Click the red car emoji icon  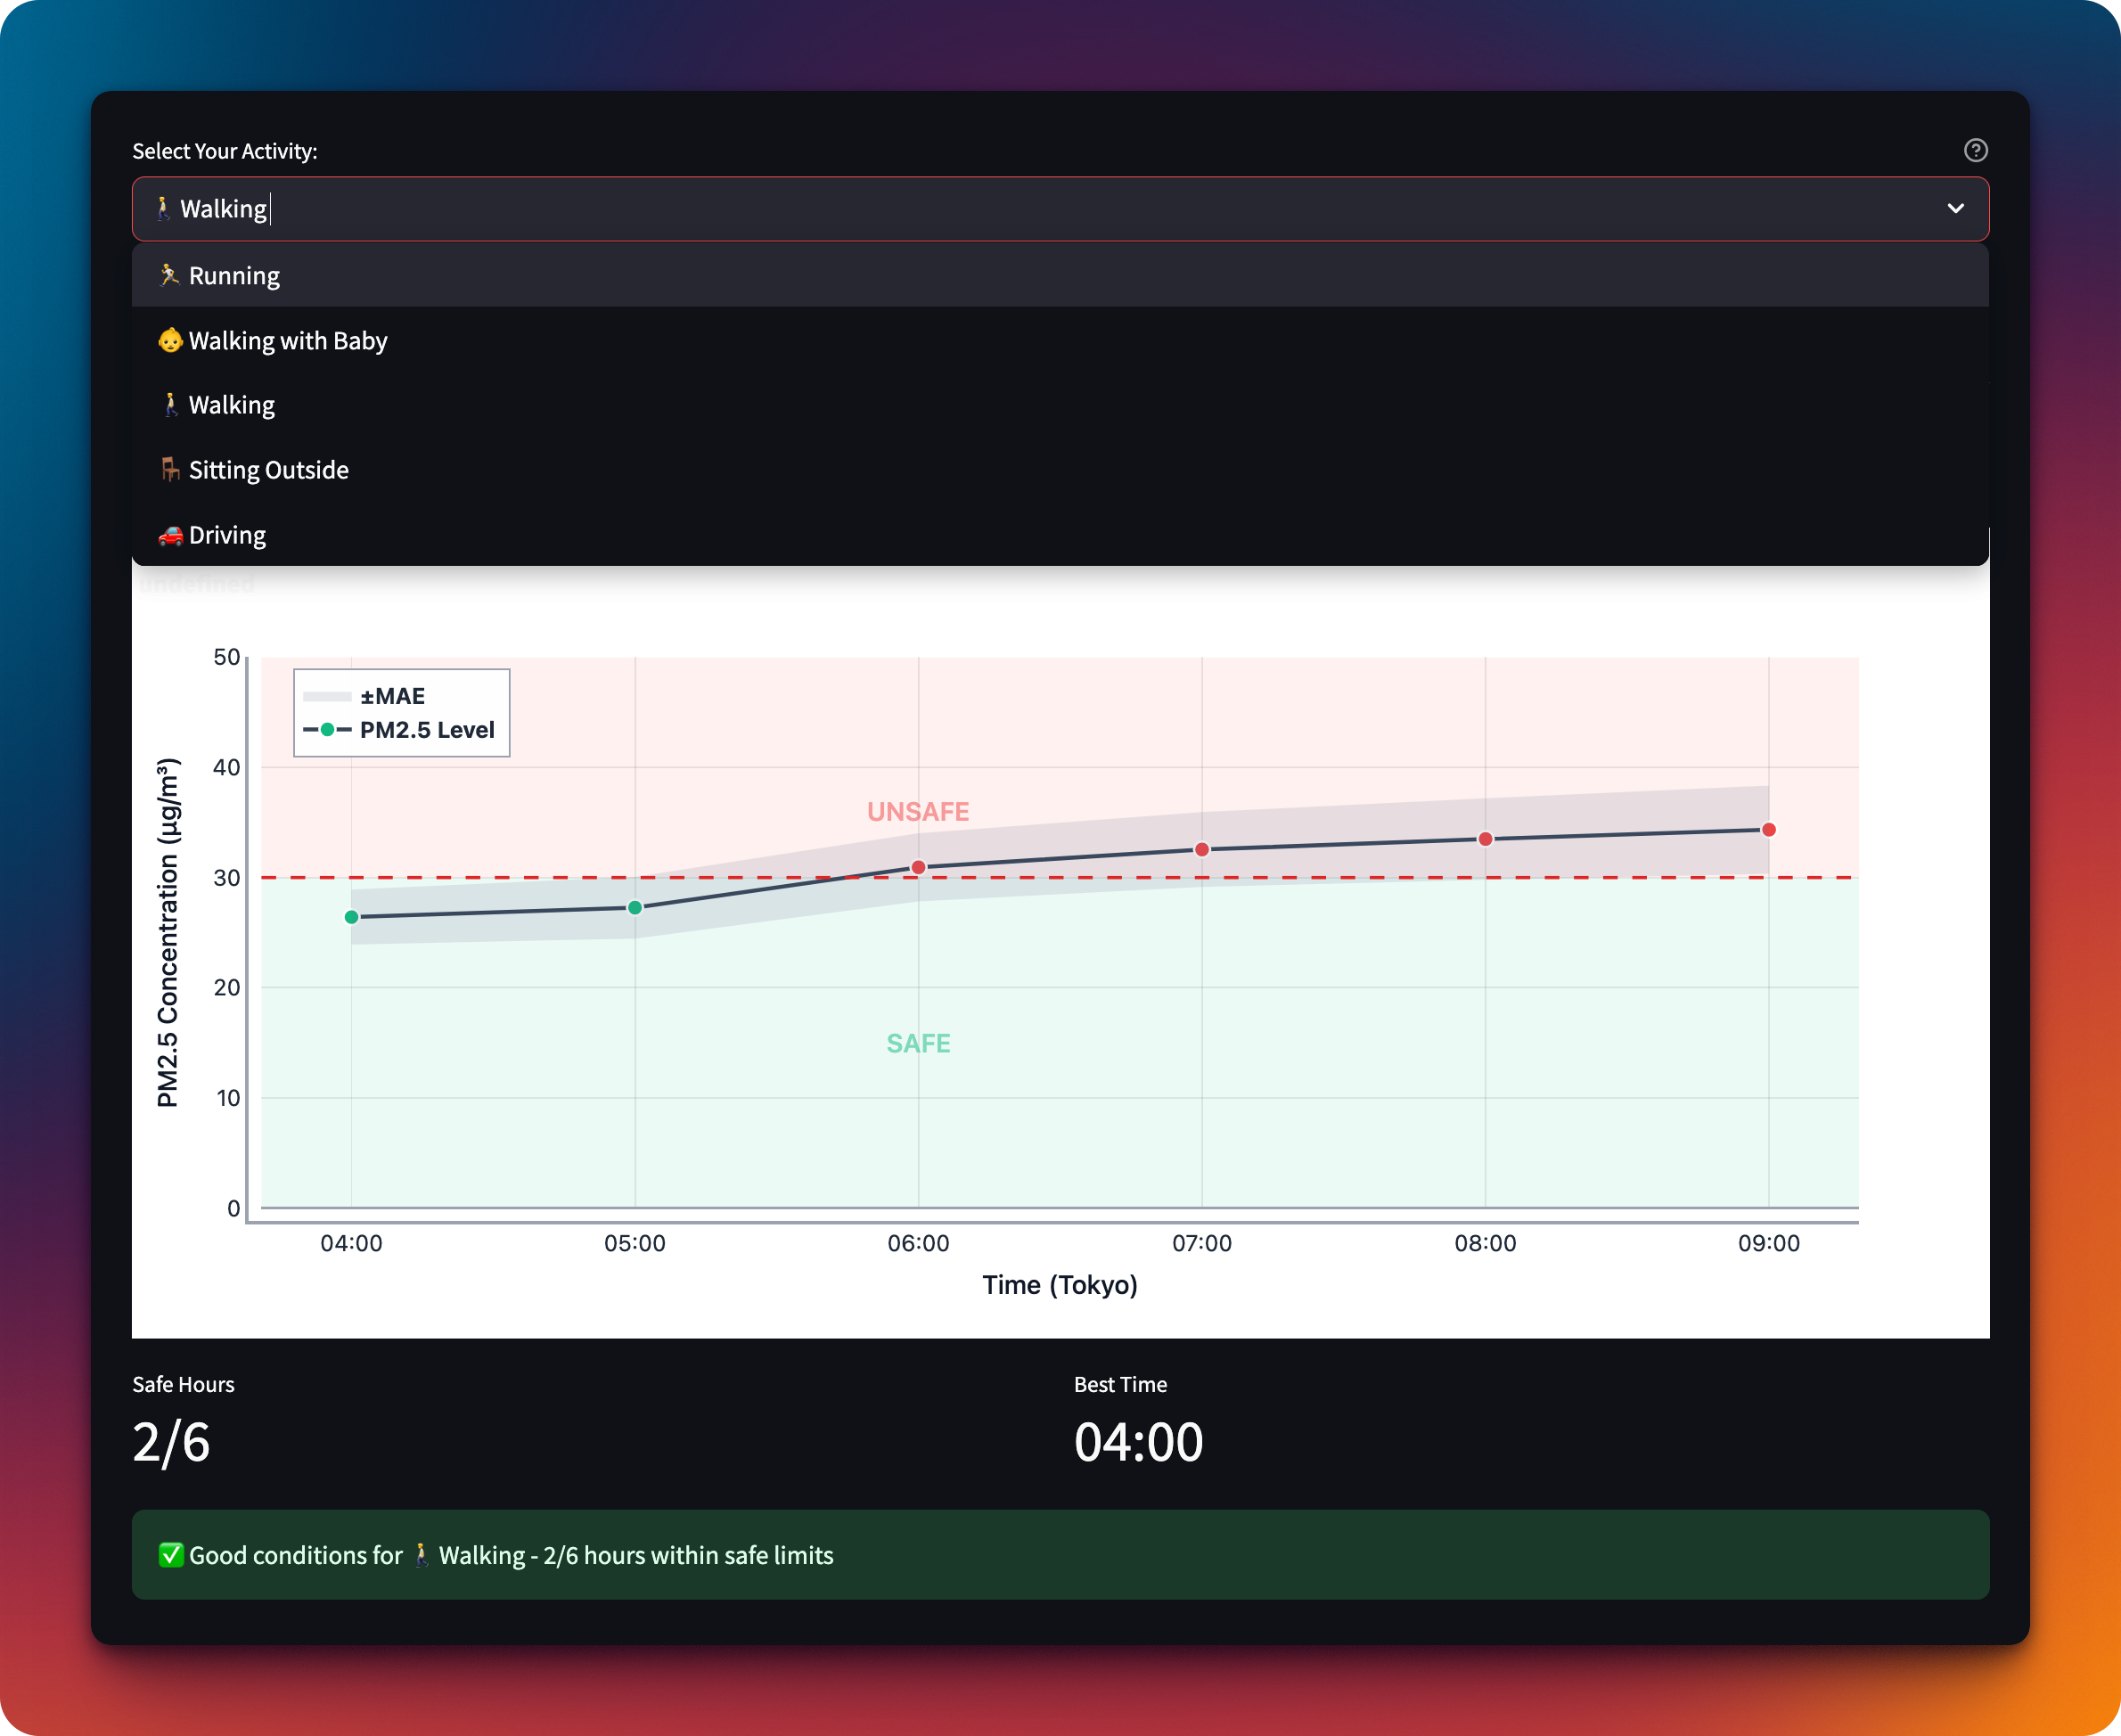[x=170, y=535]
